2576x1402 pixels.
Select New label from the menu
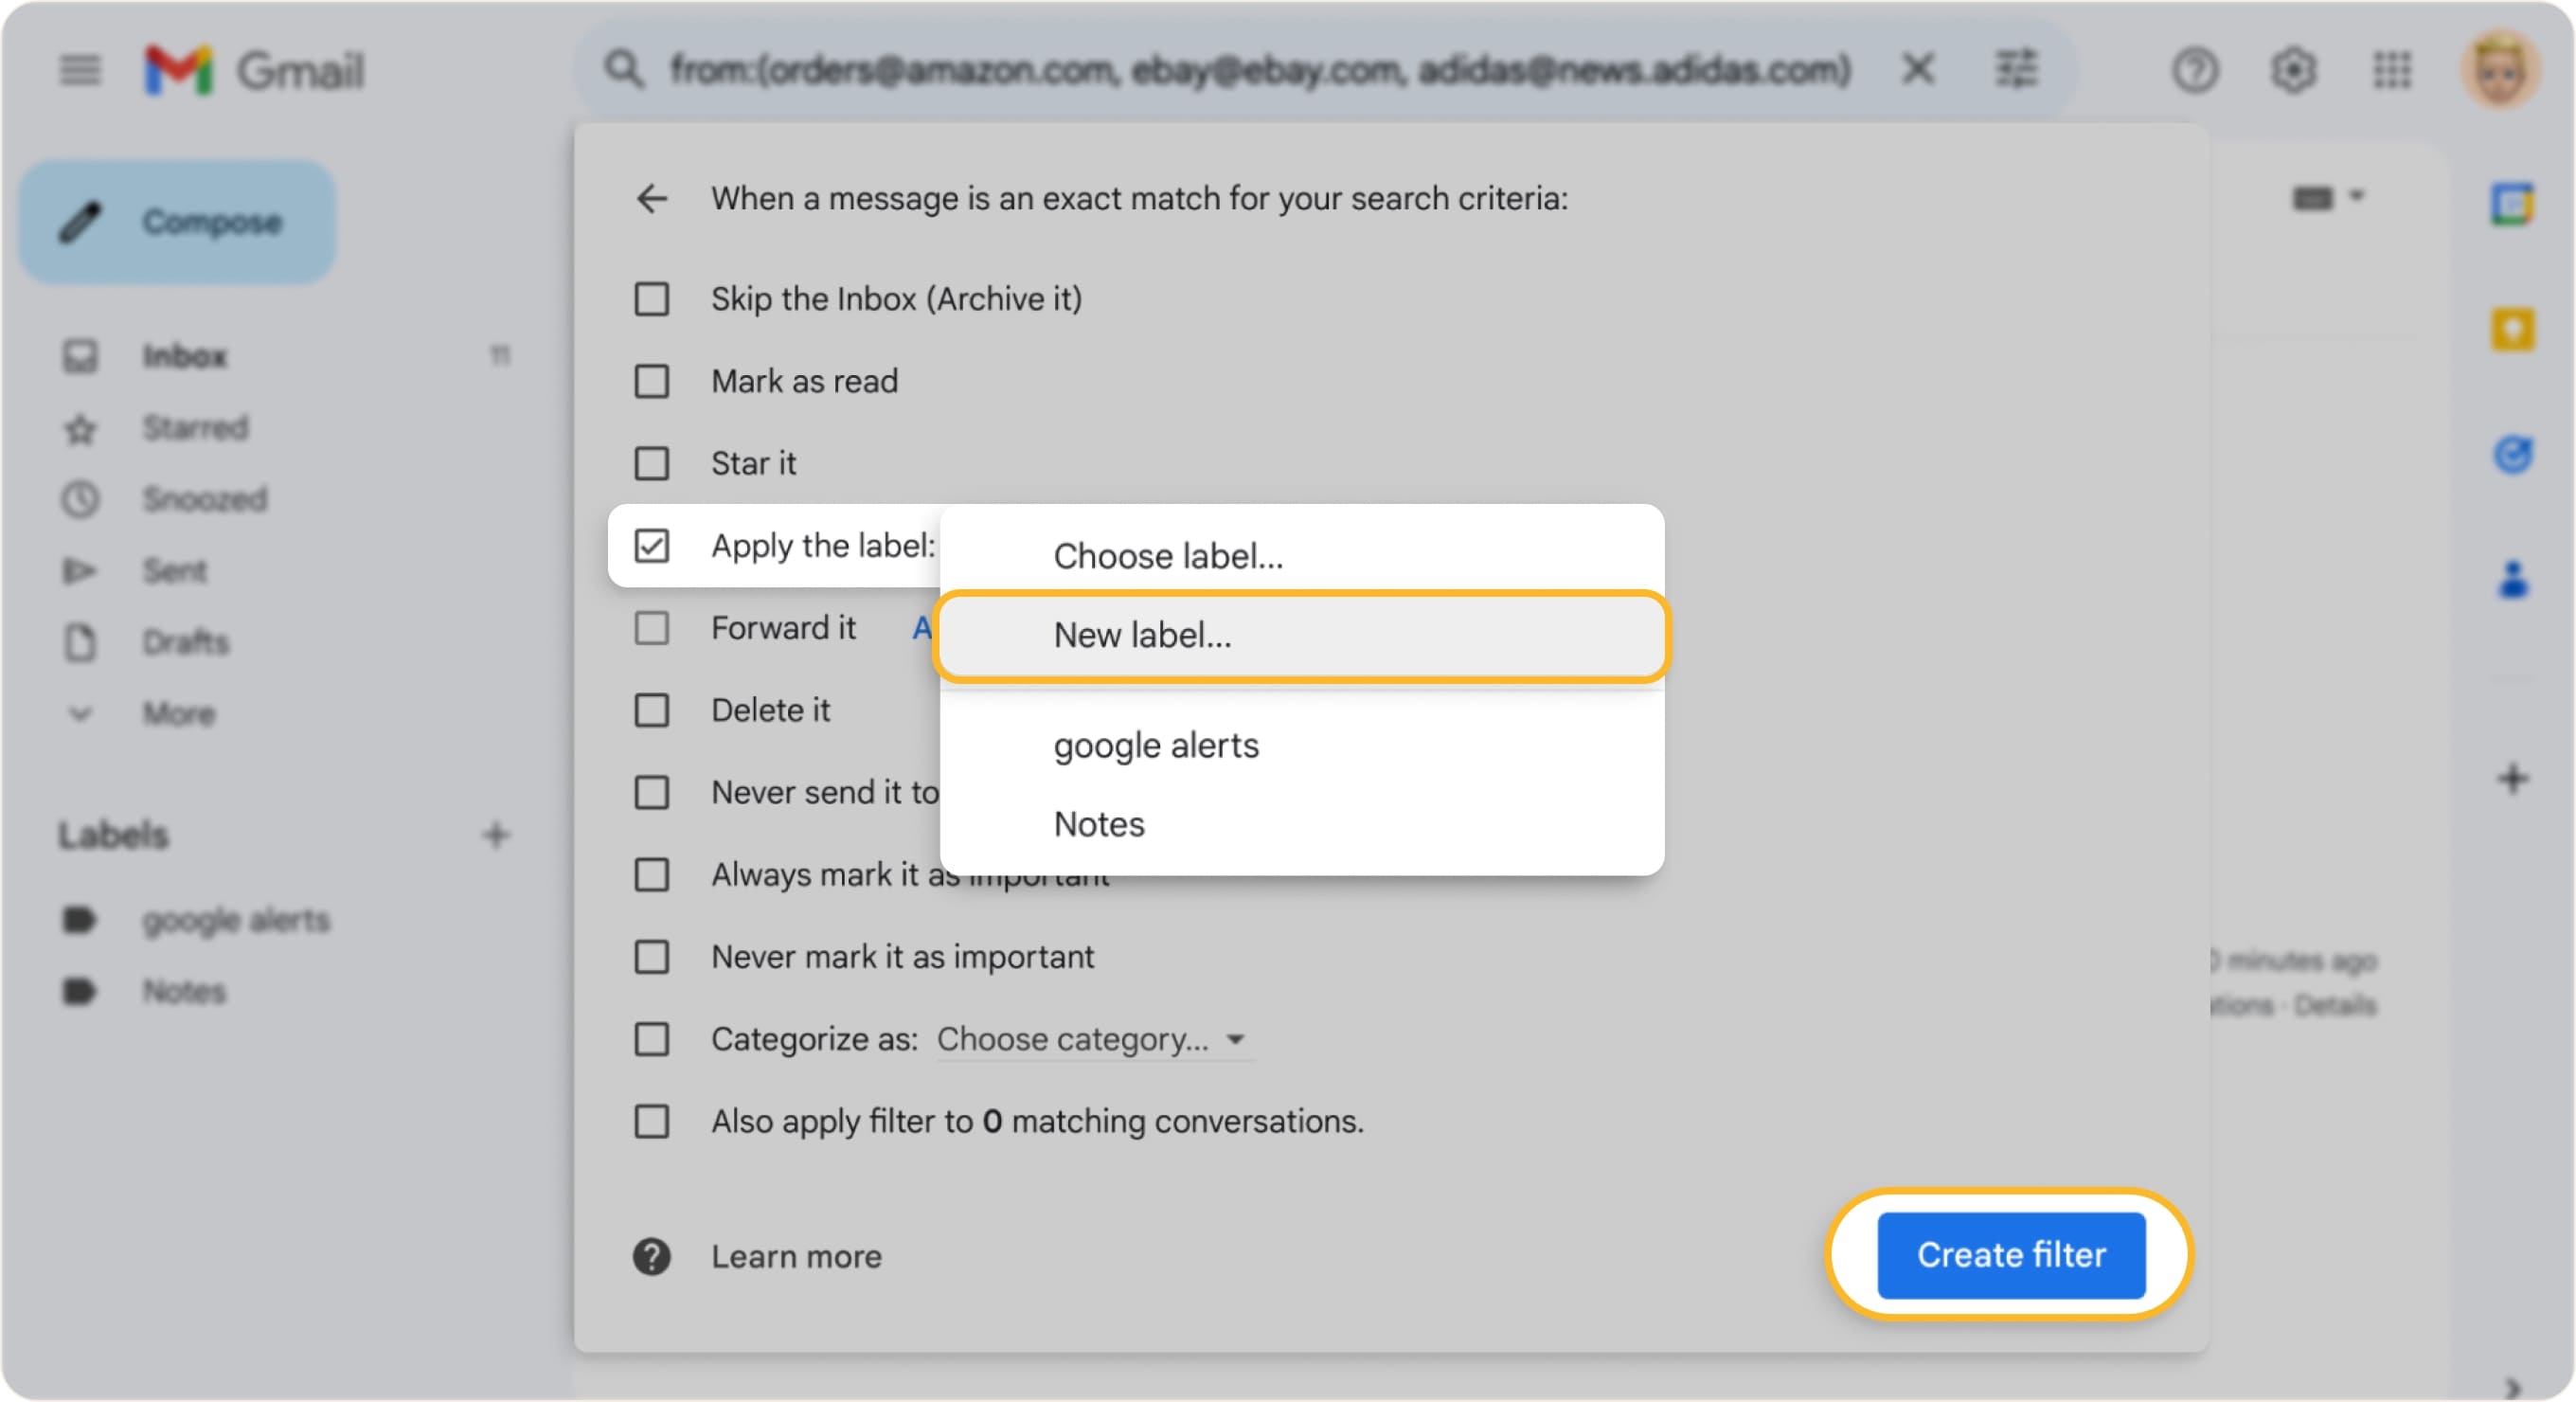(1143, 635)
